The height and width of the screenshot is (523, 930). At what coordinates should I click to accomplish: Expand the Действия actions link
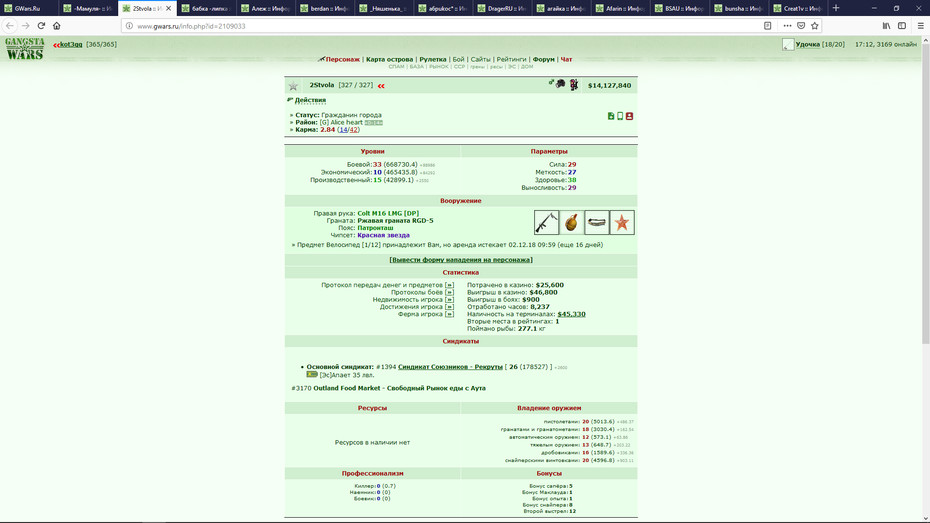point(310,100)
